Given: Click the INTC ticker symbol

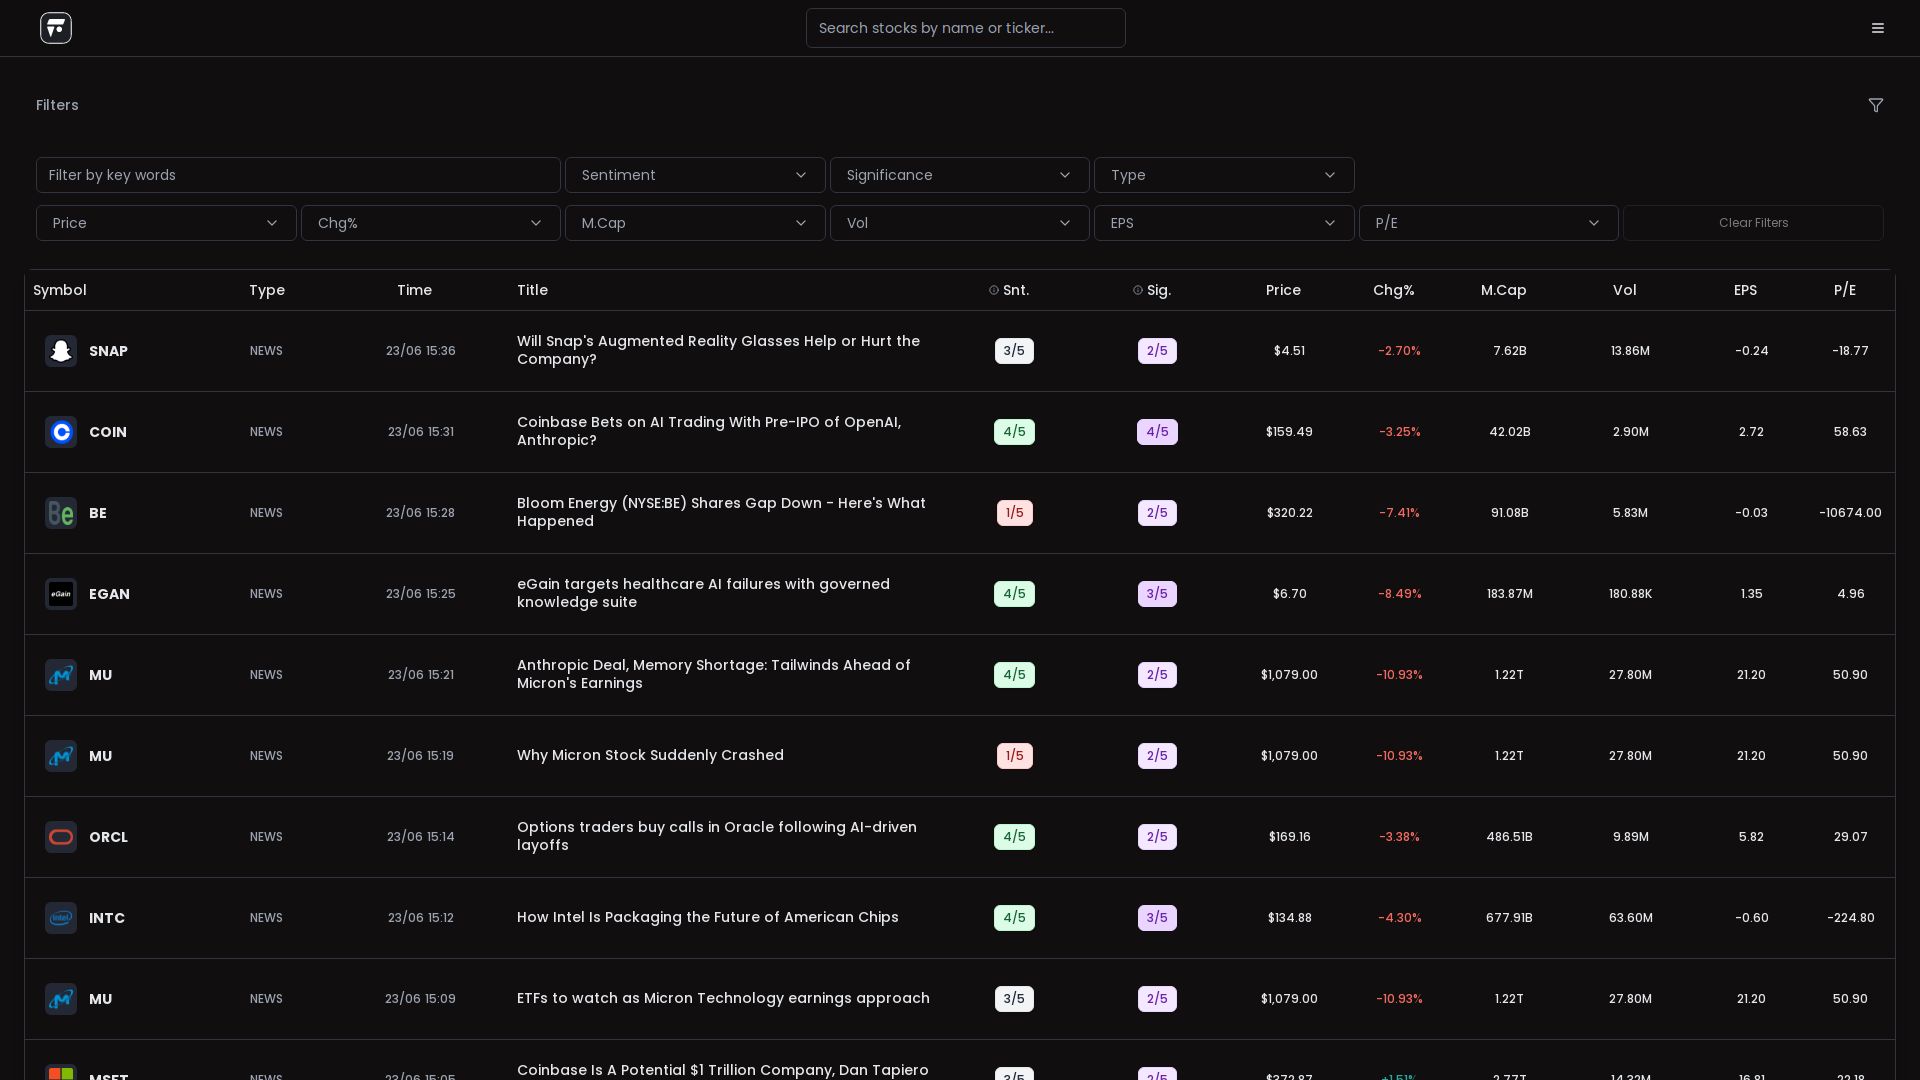Looking at the screenshot, I should 107,918.
